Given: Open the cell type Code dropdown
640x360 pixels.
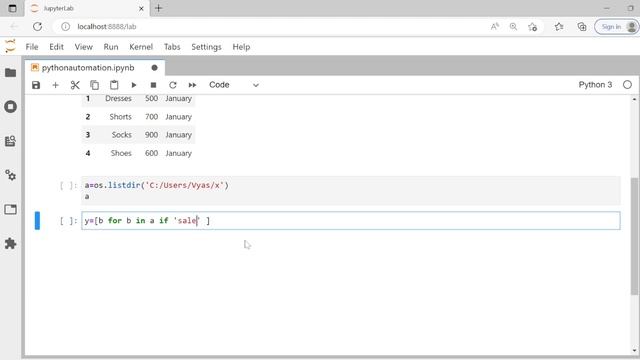Looking at the screenshot, I should (x=233, y=85).
